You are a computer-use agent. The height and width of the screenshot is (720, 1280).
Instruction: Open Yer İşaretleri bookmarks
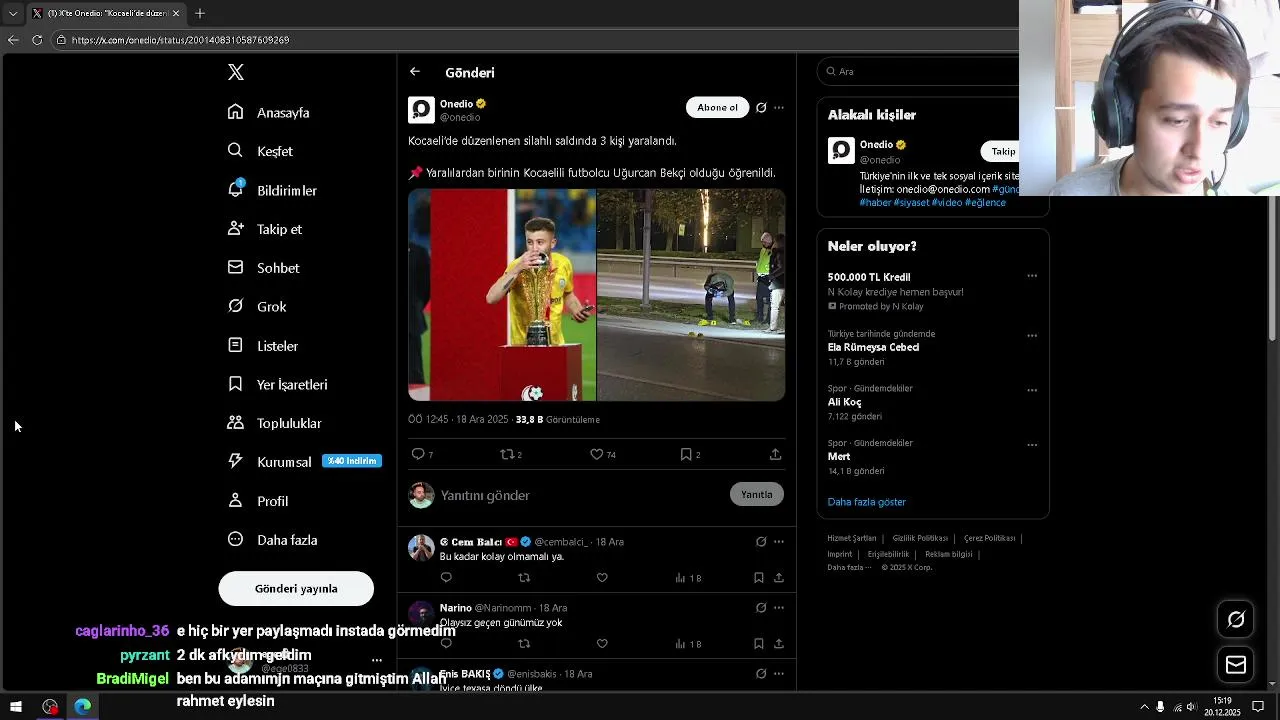tap(277, 384)
